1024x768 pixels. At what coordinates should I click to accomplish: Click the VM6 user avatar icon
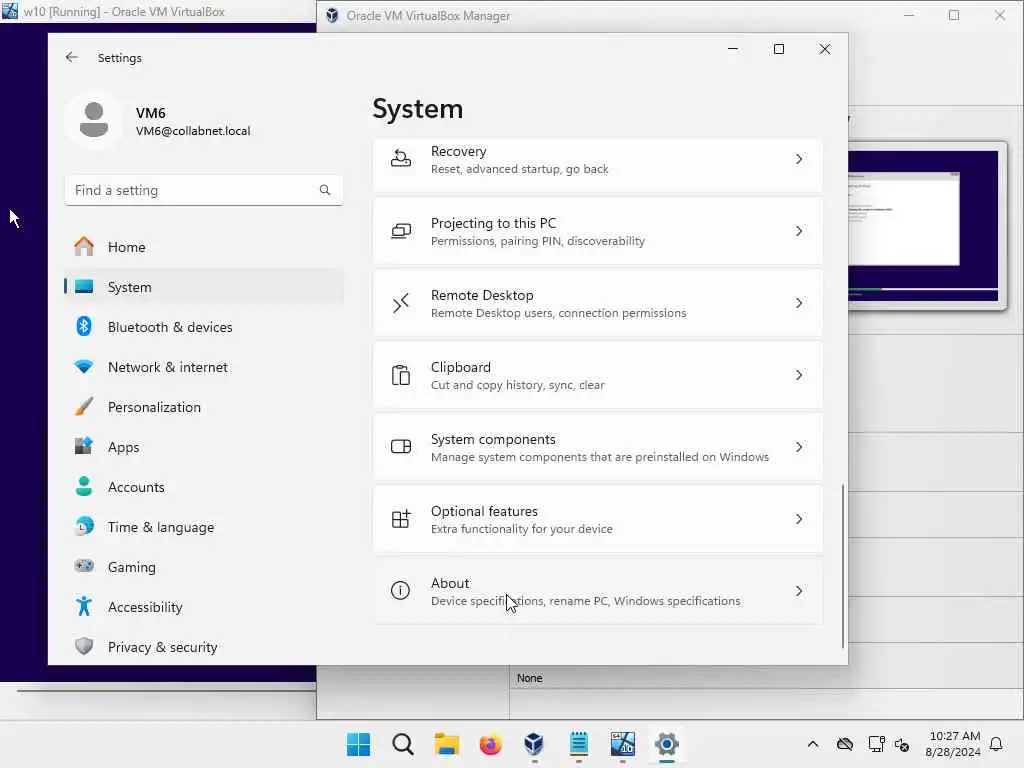pyautogui.click(x=93, y=120)
